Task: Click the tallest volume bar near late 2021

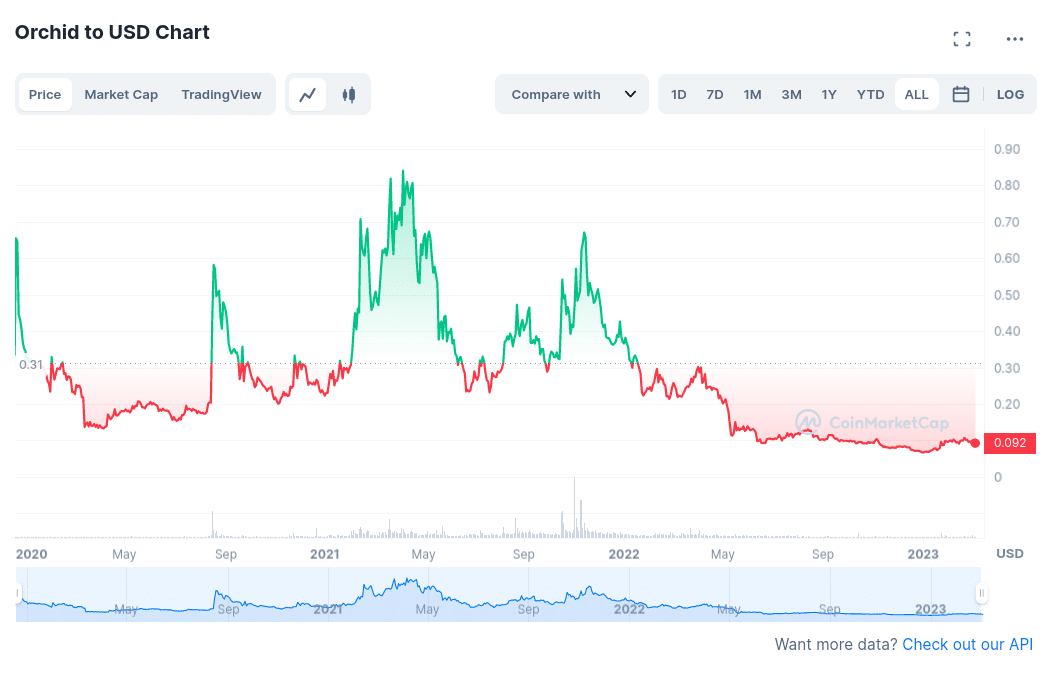Action: coord(574,508)
